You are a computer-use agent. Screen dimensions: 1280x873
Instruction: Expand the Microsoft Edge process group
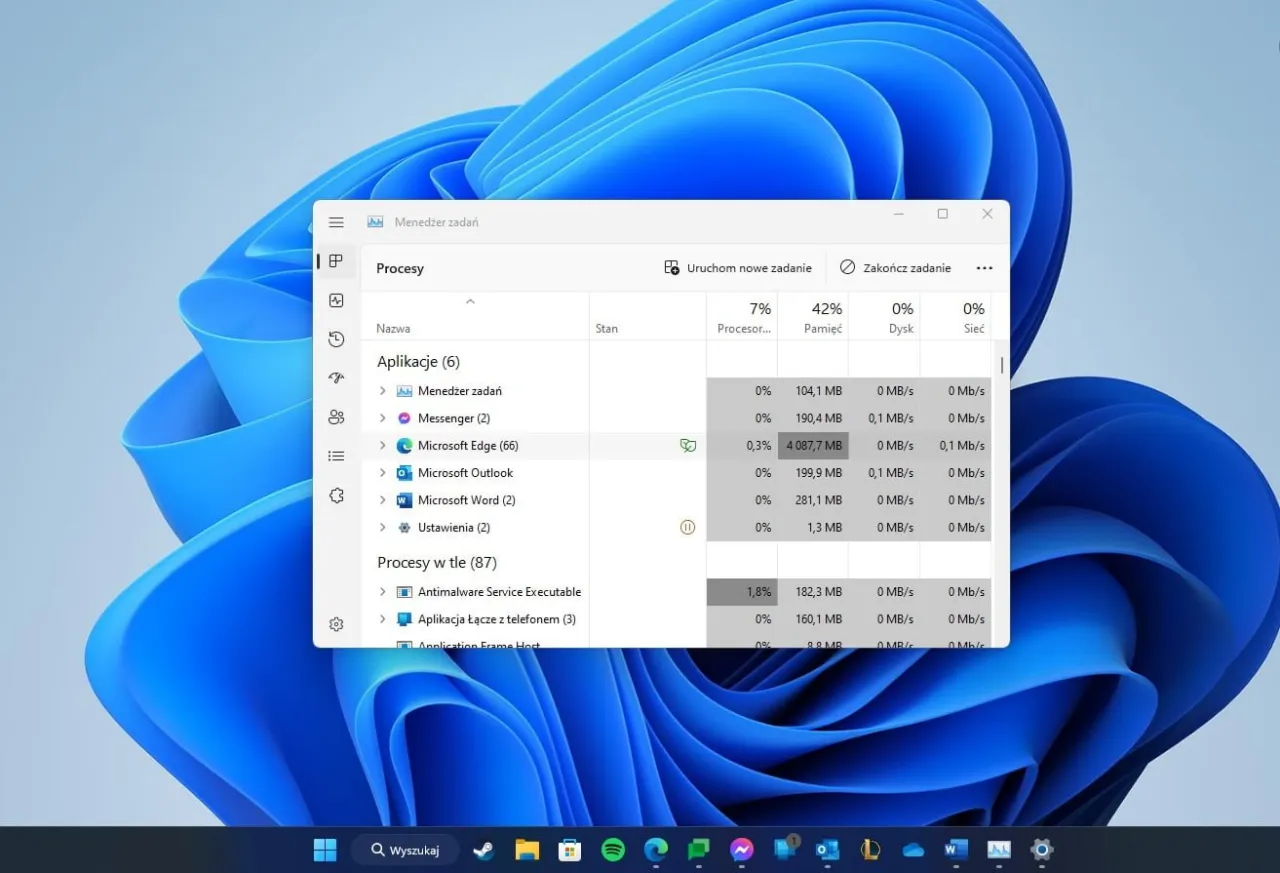coord(382,445)
